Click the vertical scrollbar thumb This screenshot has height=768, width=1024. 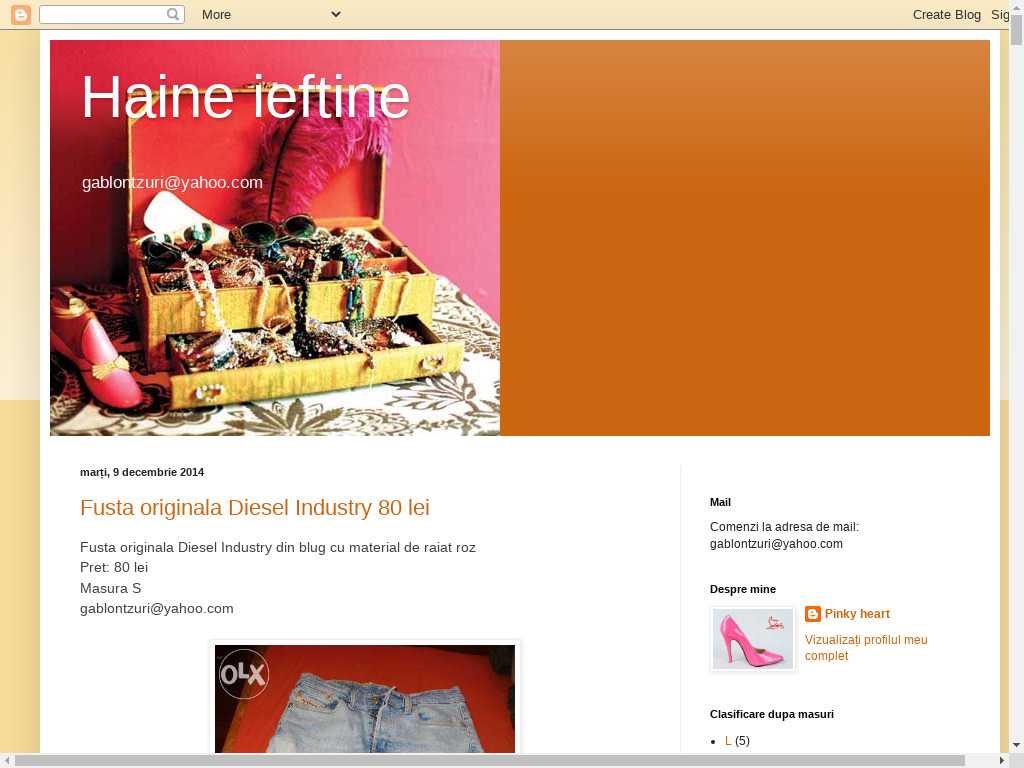tap(1016, 29)
